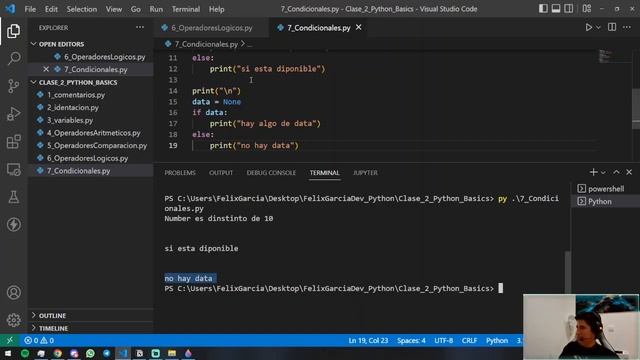Screen dimensions: 640x360
Task: Toggle the secondary side bar layout
Action: (x=569, y=9)
